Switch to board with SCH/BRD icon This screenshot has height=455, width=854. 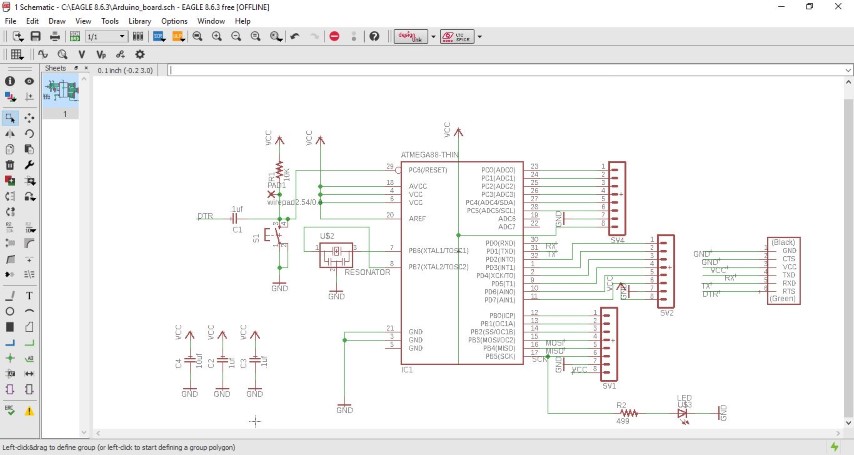[75, 37]
